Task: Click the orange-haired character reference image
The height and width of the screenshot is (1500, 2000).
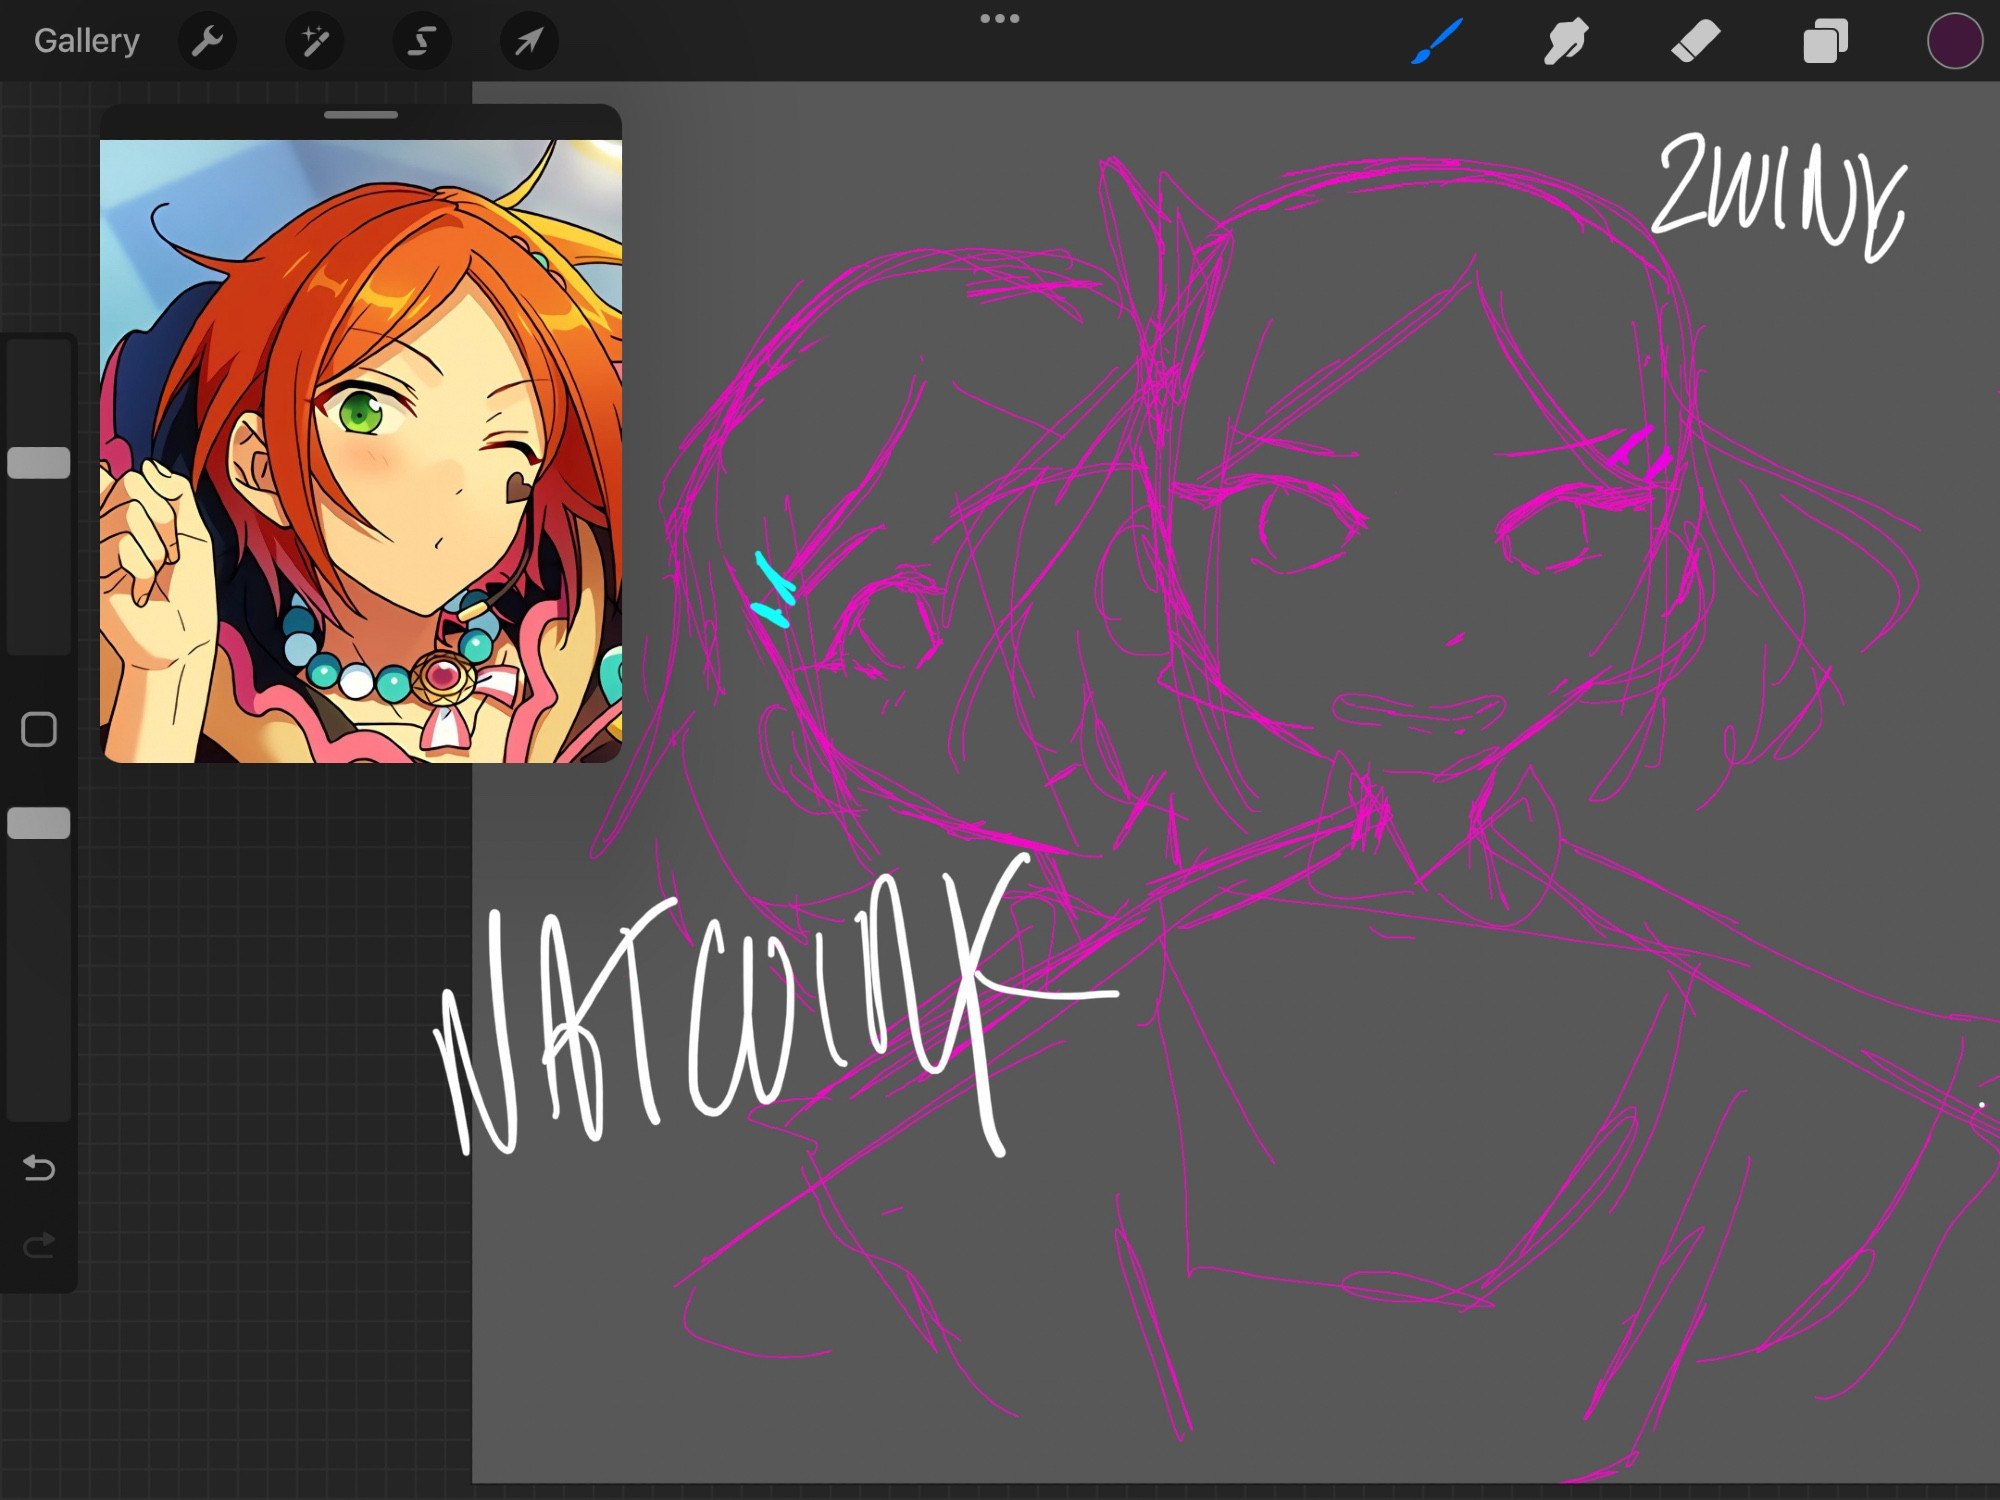Action: (x=361, y=451)
